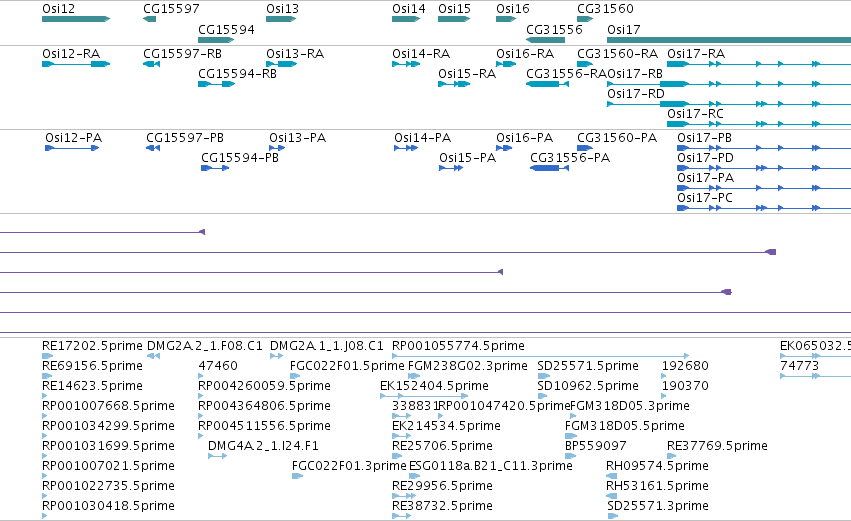Select the CG31556 gene label

click(x=554, y=29)
